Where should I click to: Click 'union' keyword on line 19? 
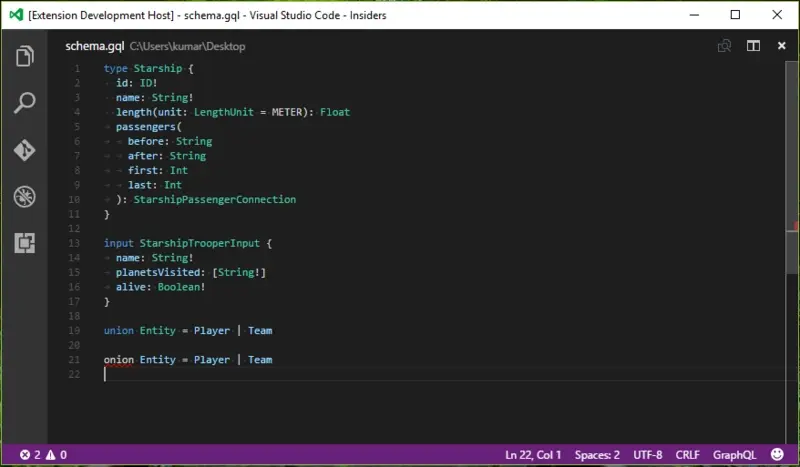click(118, 331)
